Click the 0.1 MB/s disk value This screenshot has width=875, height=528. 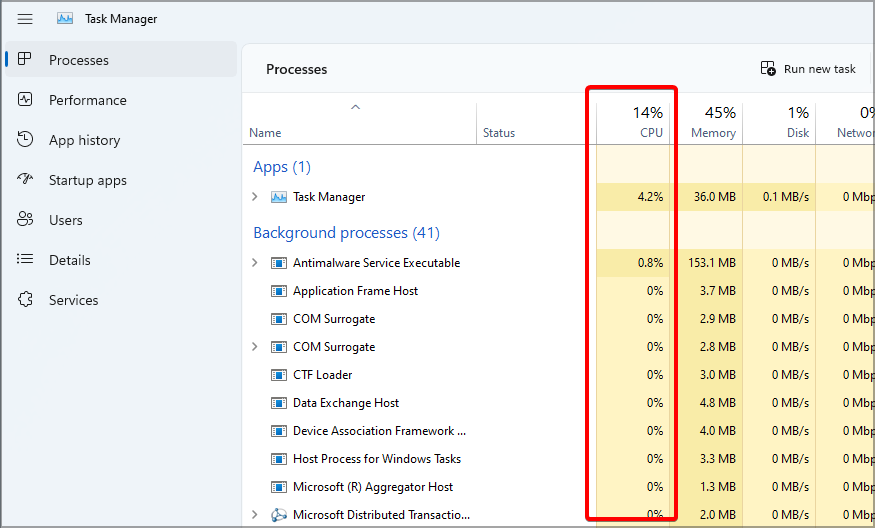(x=786, y=197)
